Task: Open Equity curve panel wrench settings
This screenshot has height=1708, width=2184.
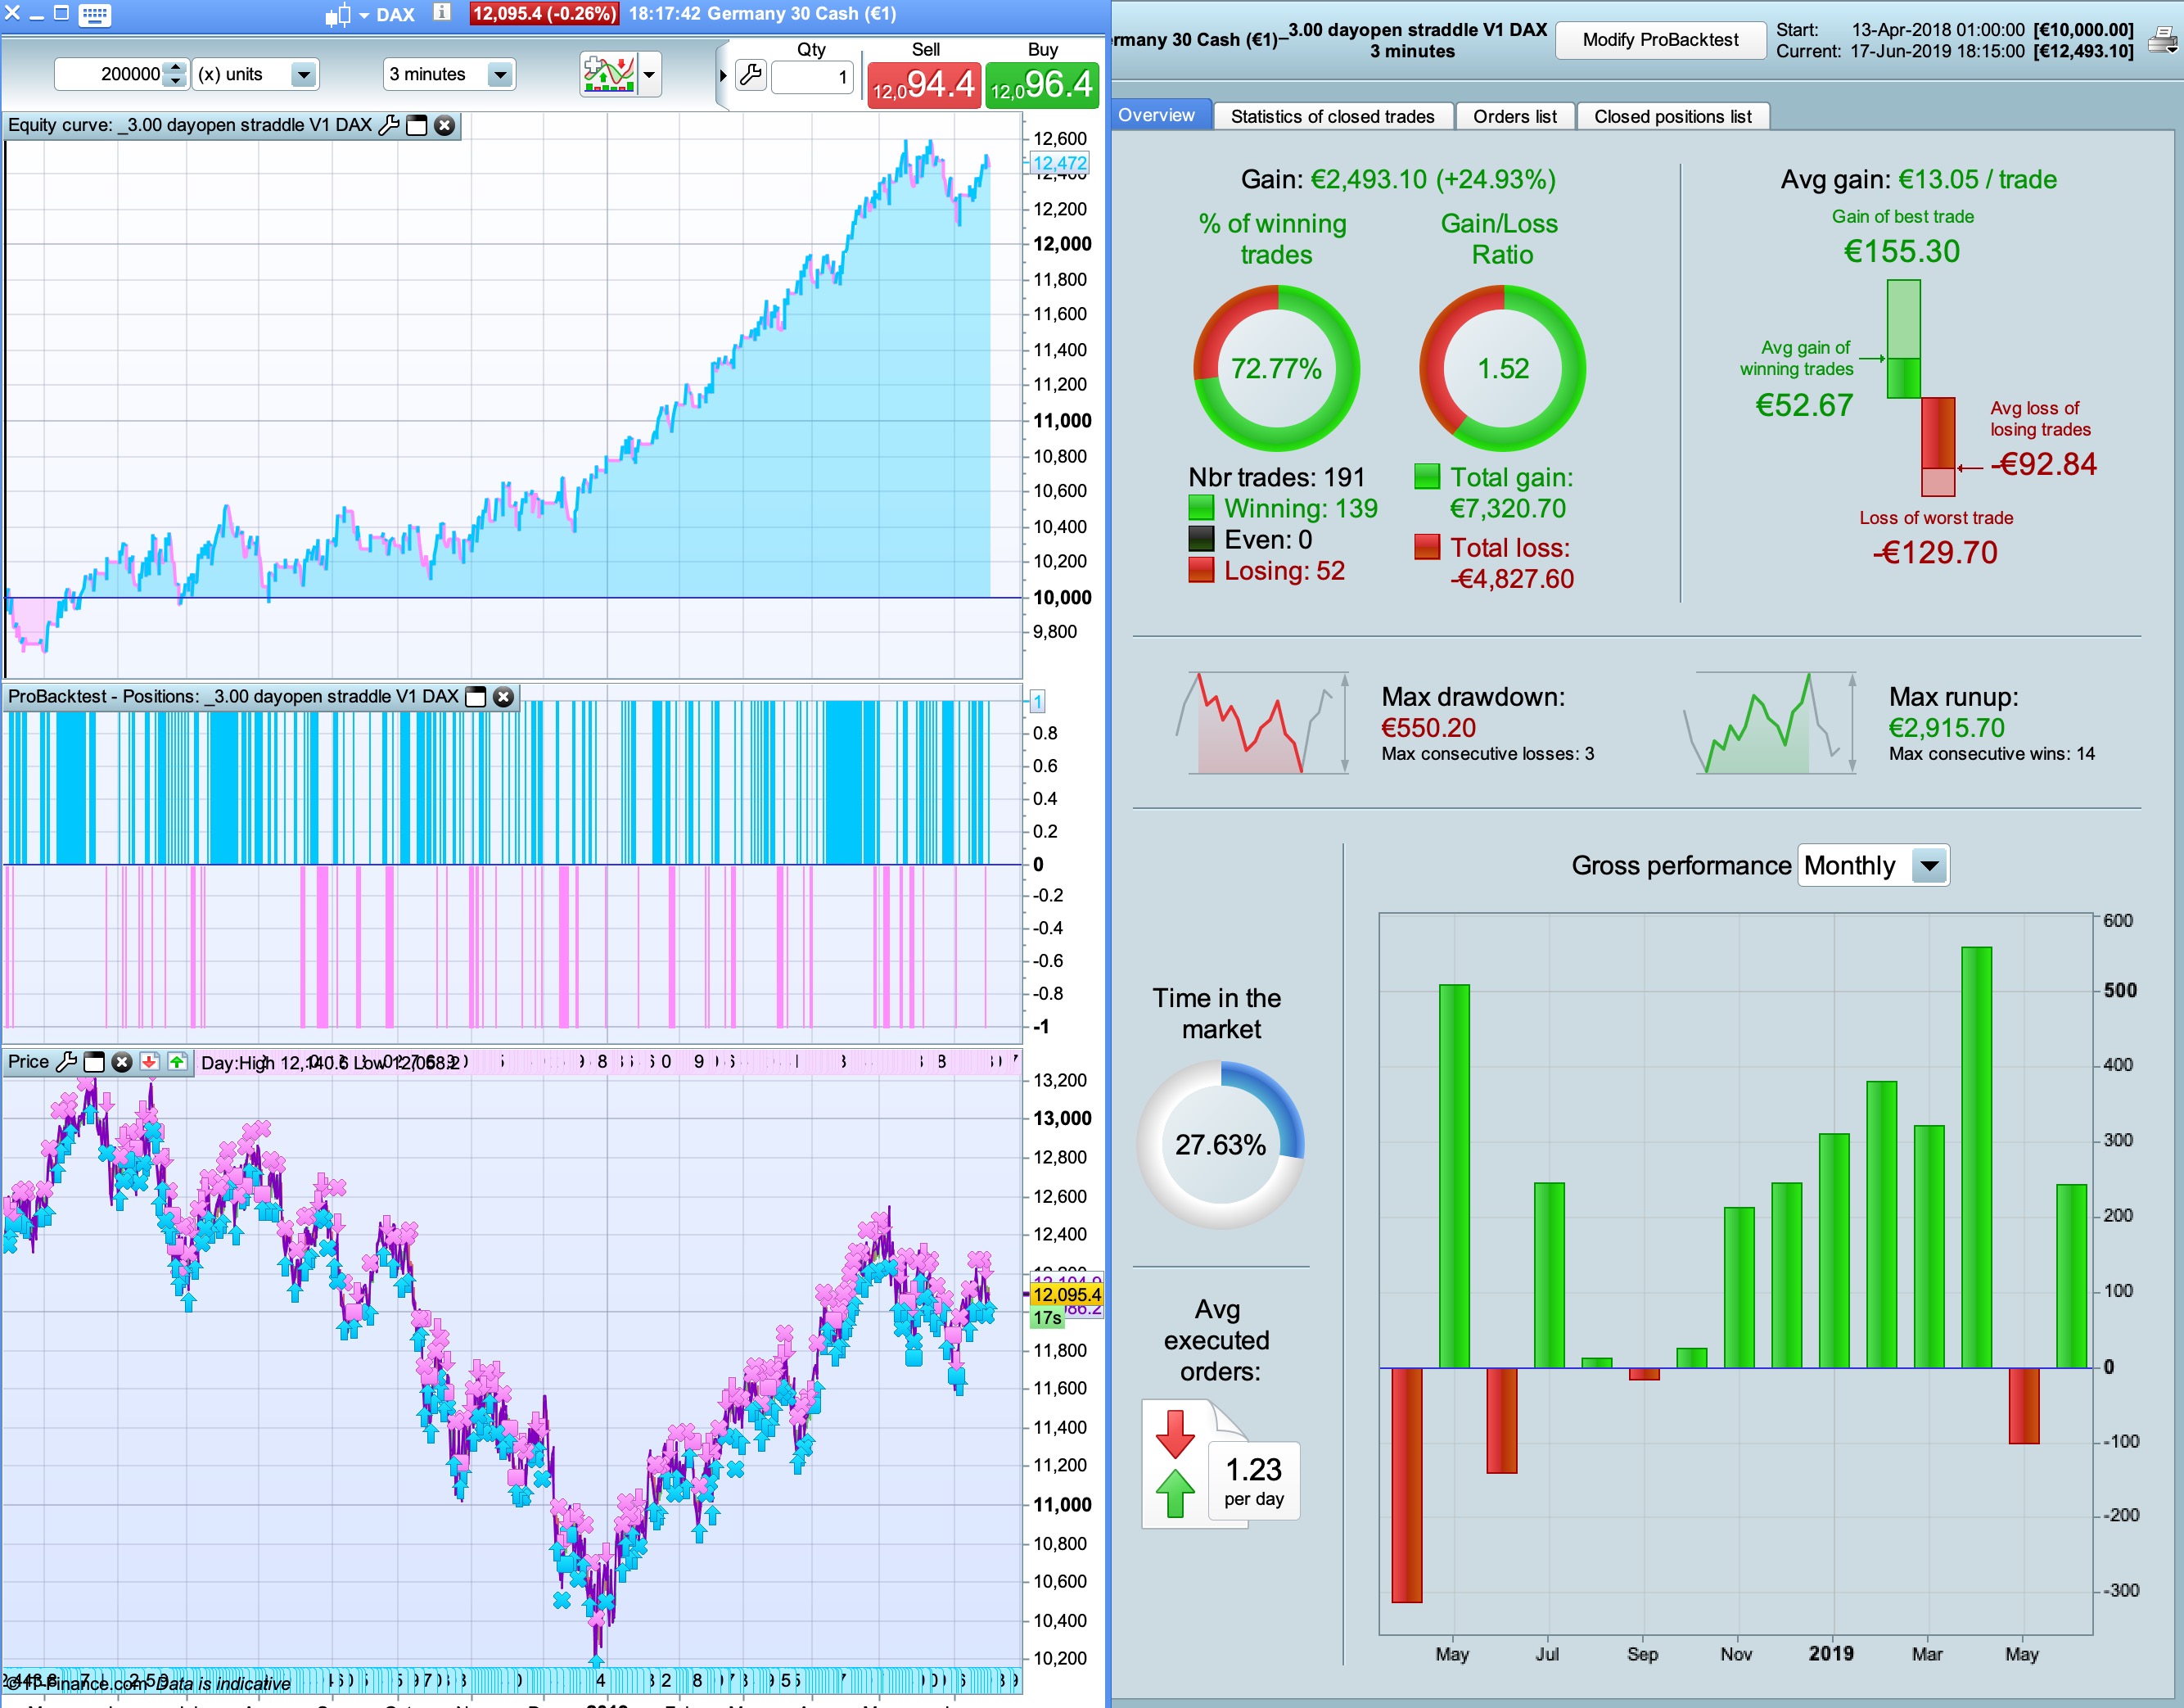Action: [389, 125]
